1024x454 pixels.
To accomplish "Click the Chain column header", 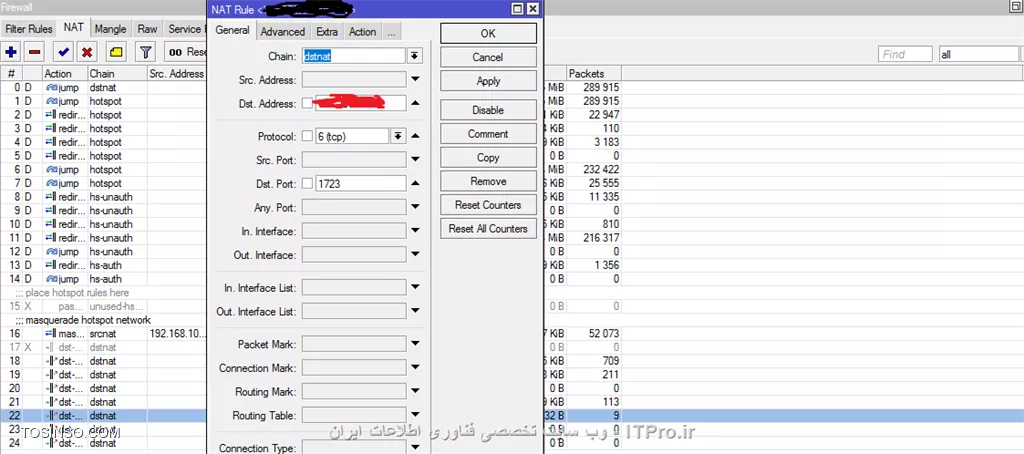I will (x=117, y=74).
